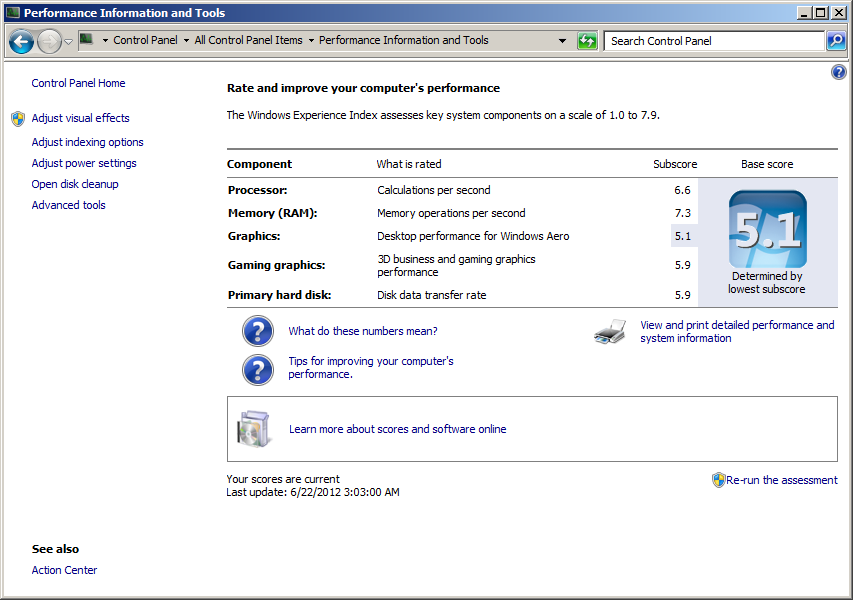The width and height of the screenshot is (853, 600).
Task: Open 'What do these numbers mean?' link
Action: pyautogui.click(x=363, y=331)
